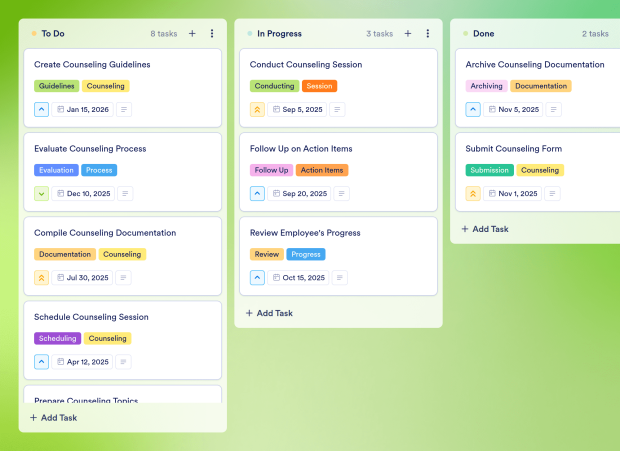The height and width of the screenshot is (451, 620).
Task: Click Add Task at bottom of To Do
Action: point(53,417)
